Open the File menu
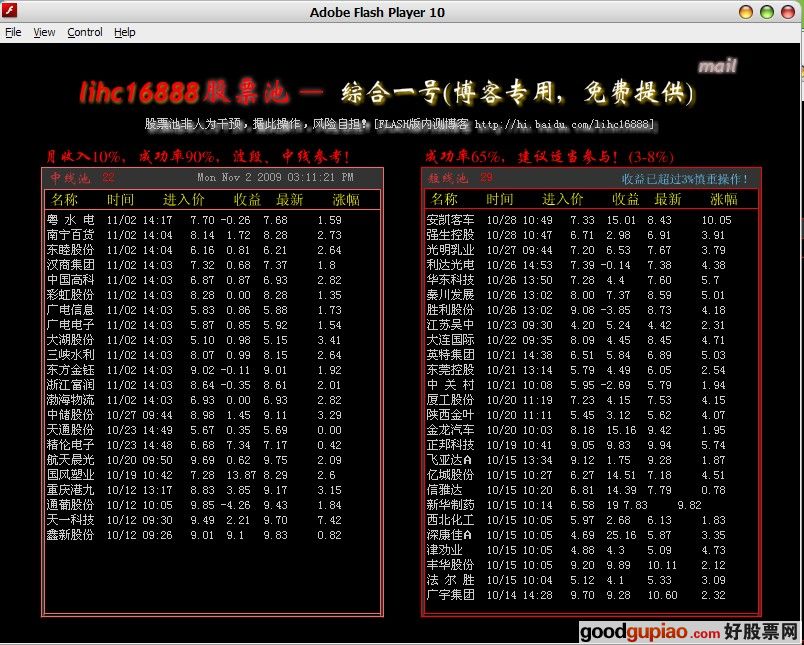804x645 pixels. pyautogui.click(x=13, y=32)
